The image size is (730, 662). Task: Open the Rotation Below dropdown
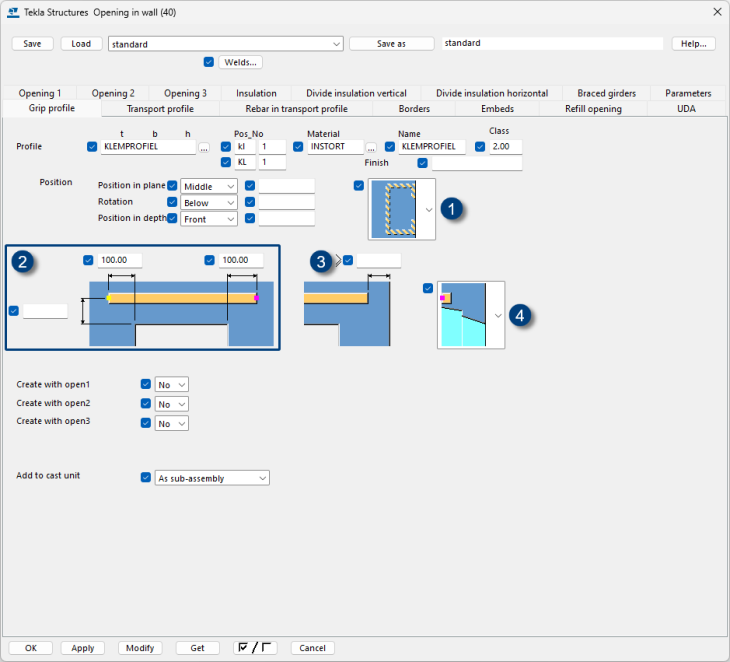[210, 202]
